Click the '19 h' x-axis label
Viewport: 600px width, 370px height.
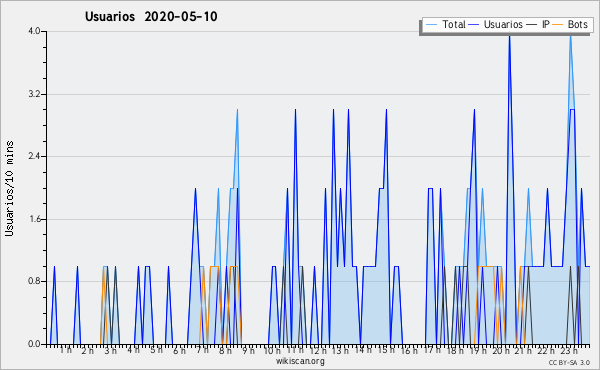click(x=478, y=350)
